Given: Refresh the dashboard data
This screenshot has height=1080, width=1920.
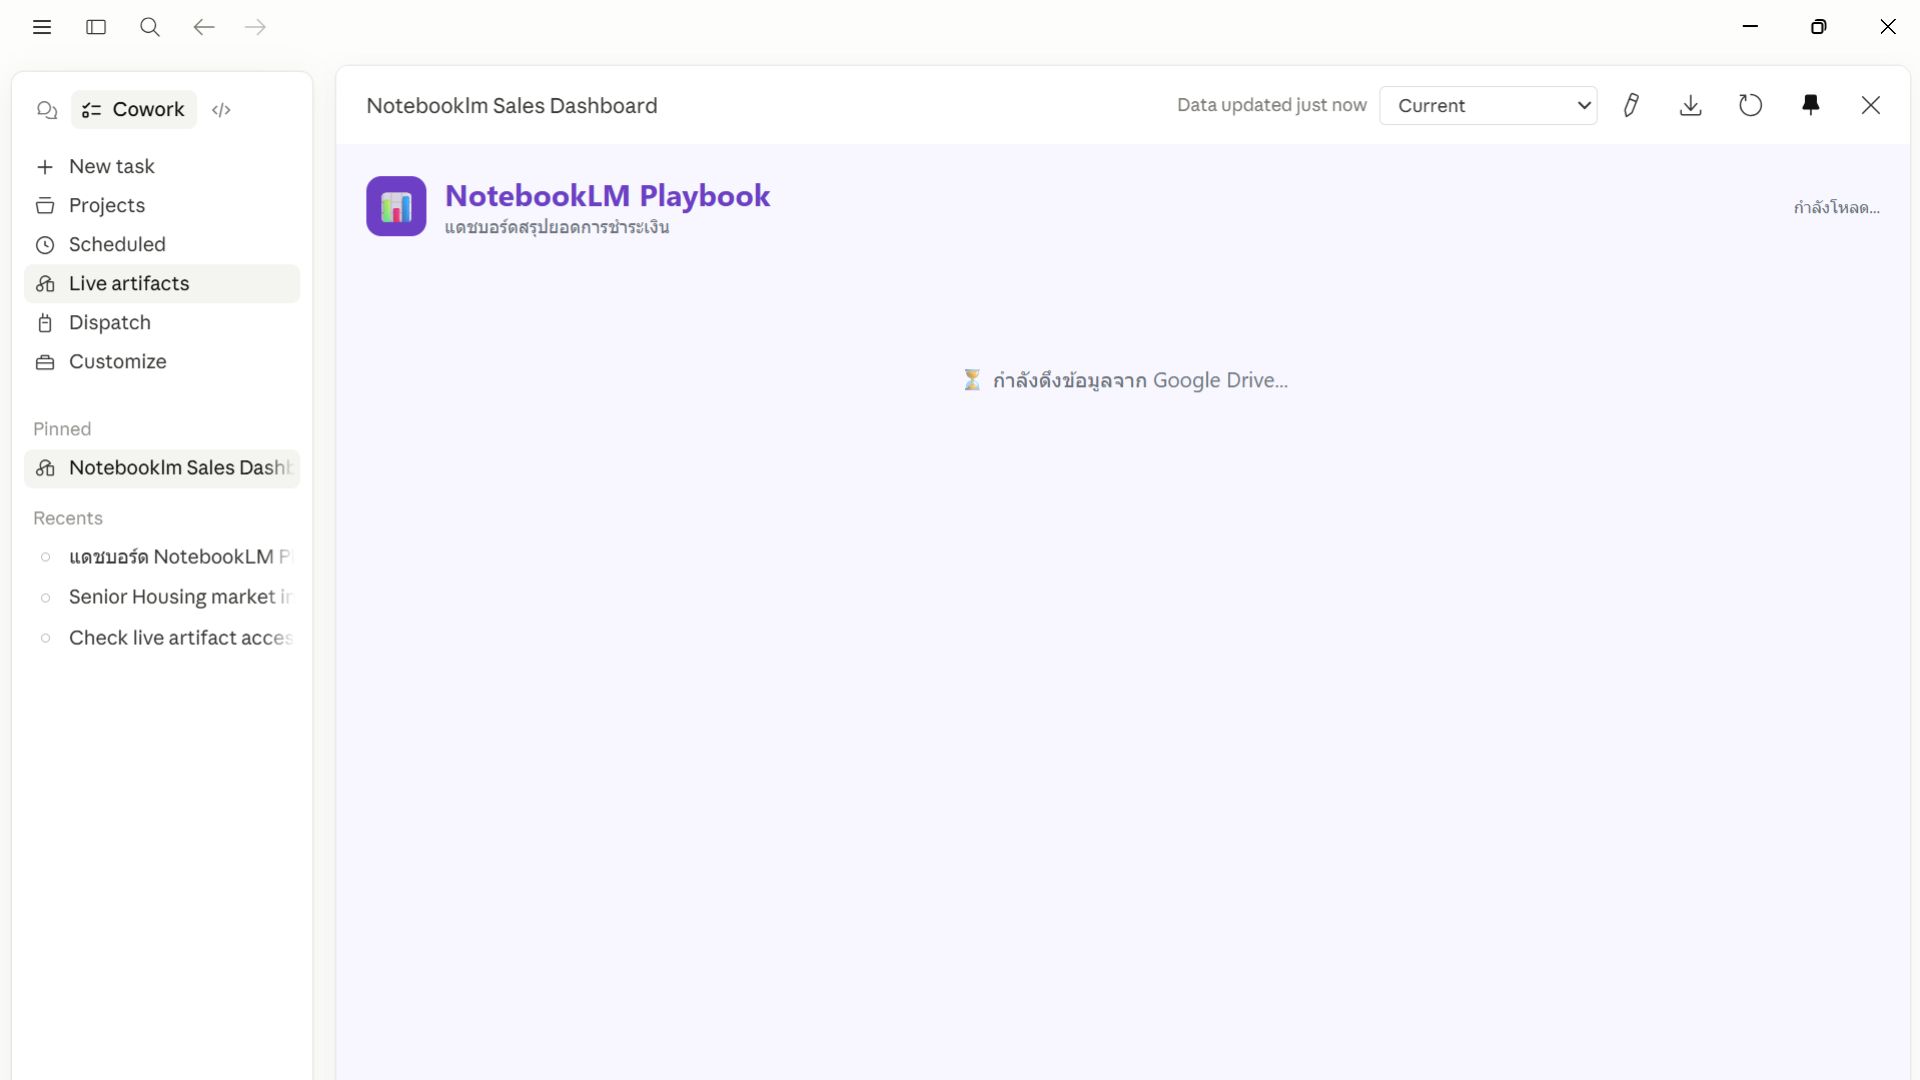Looking at the screenshot, I should click(1751, 105).
